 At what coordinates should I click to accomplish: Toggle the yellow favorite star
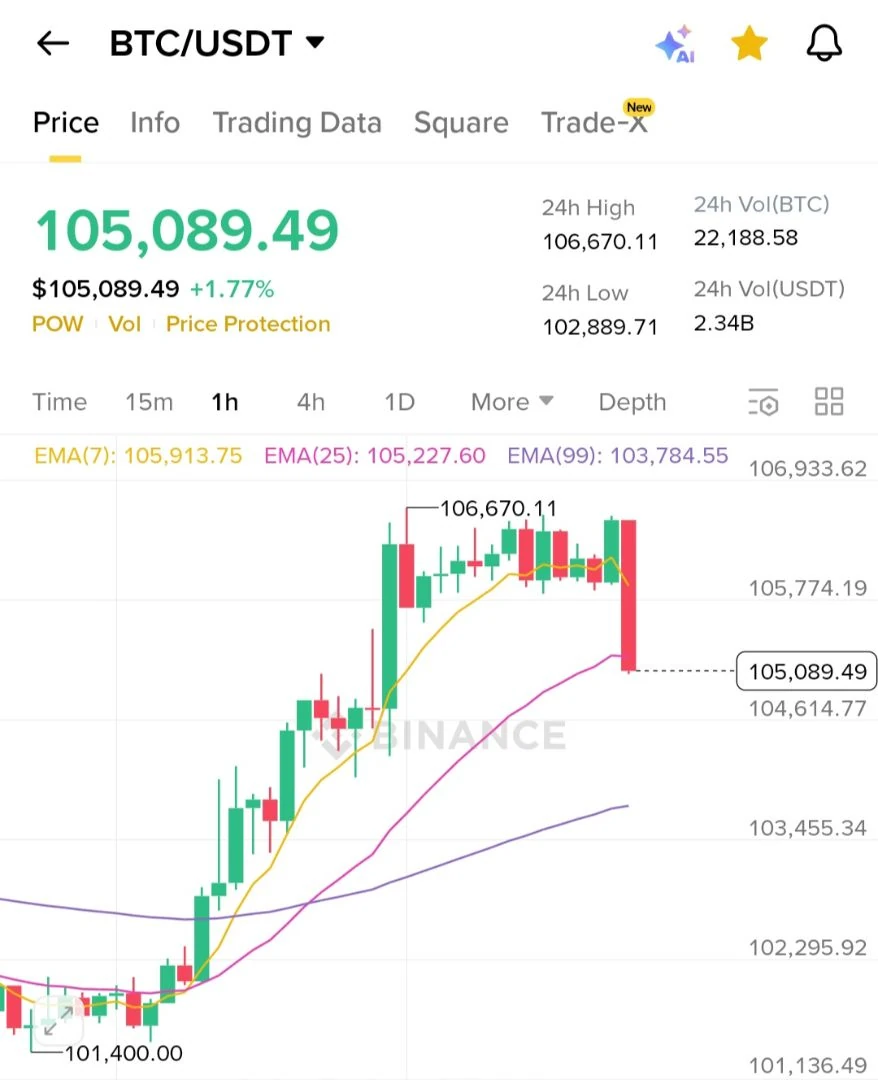click(749, 43)
